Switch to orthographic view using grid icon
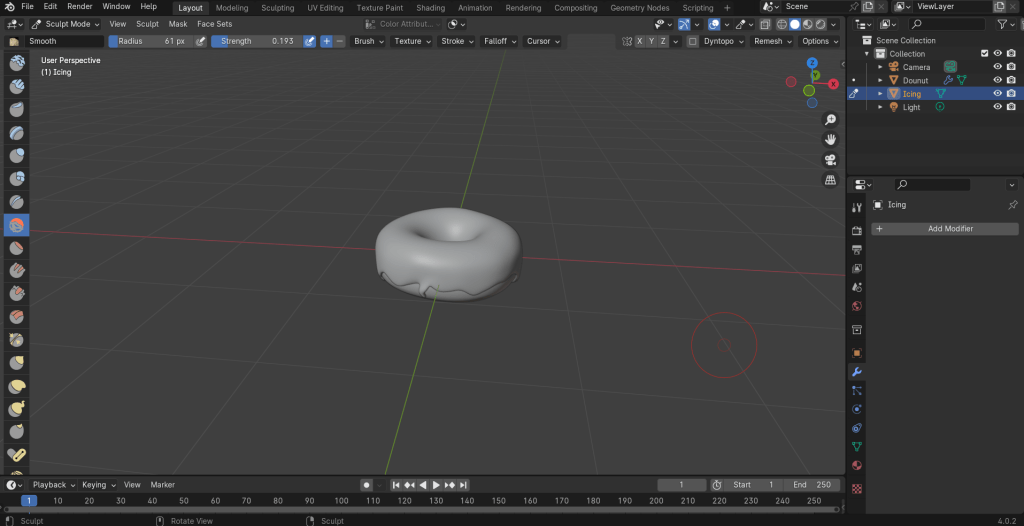The height and width of the screenshot is (526, 1024). pyautogui.click(x=830, y=180)
